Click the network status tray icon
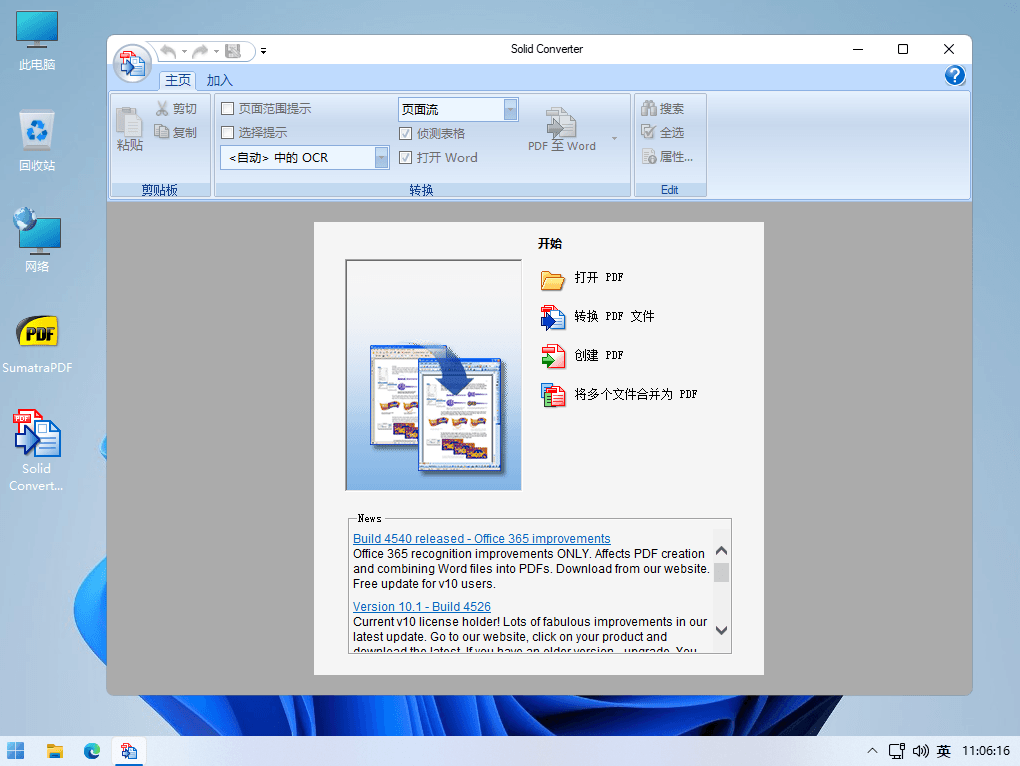 [897, 751]
